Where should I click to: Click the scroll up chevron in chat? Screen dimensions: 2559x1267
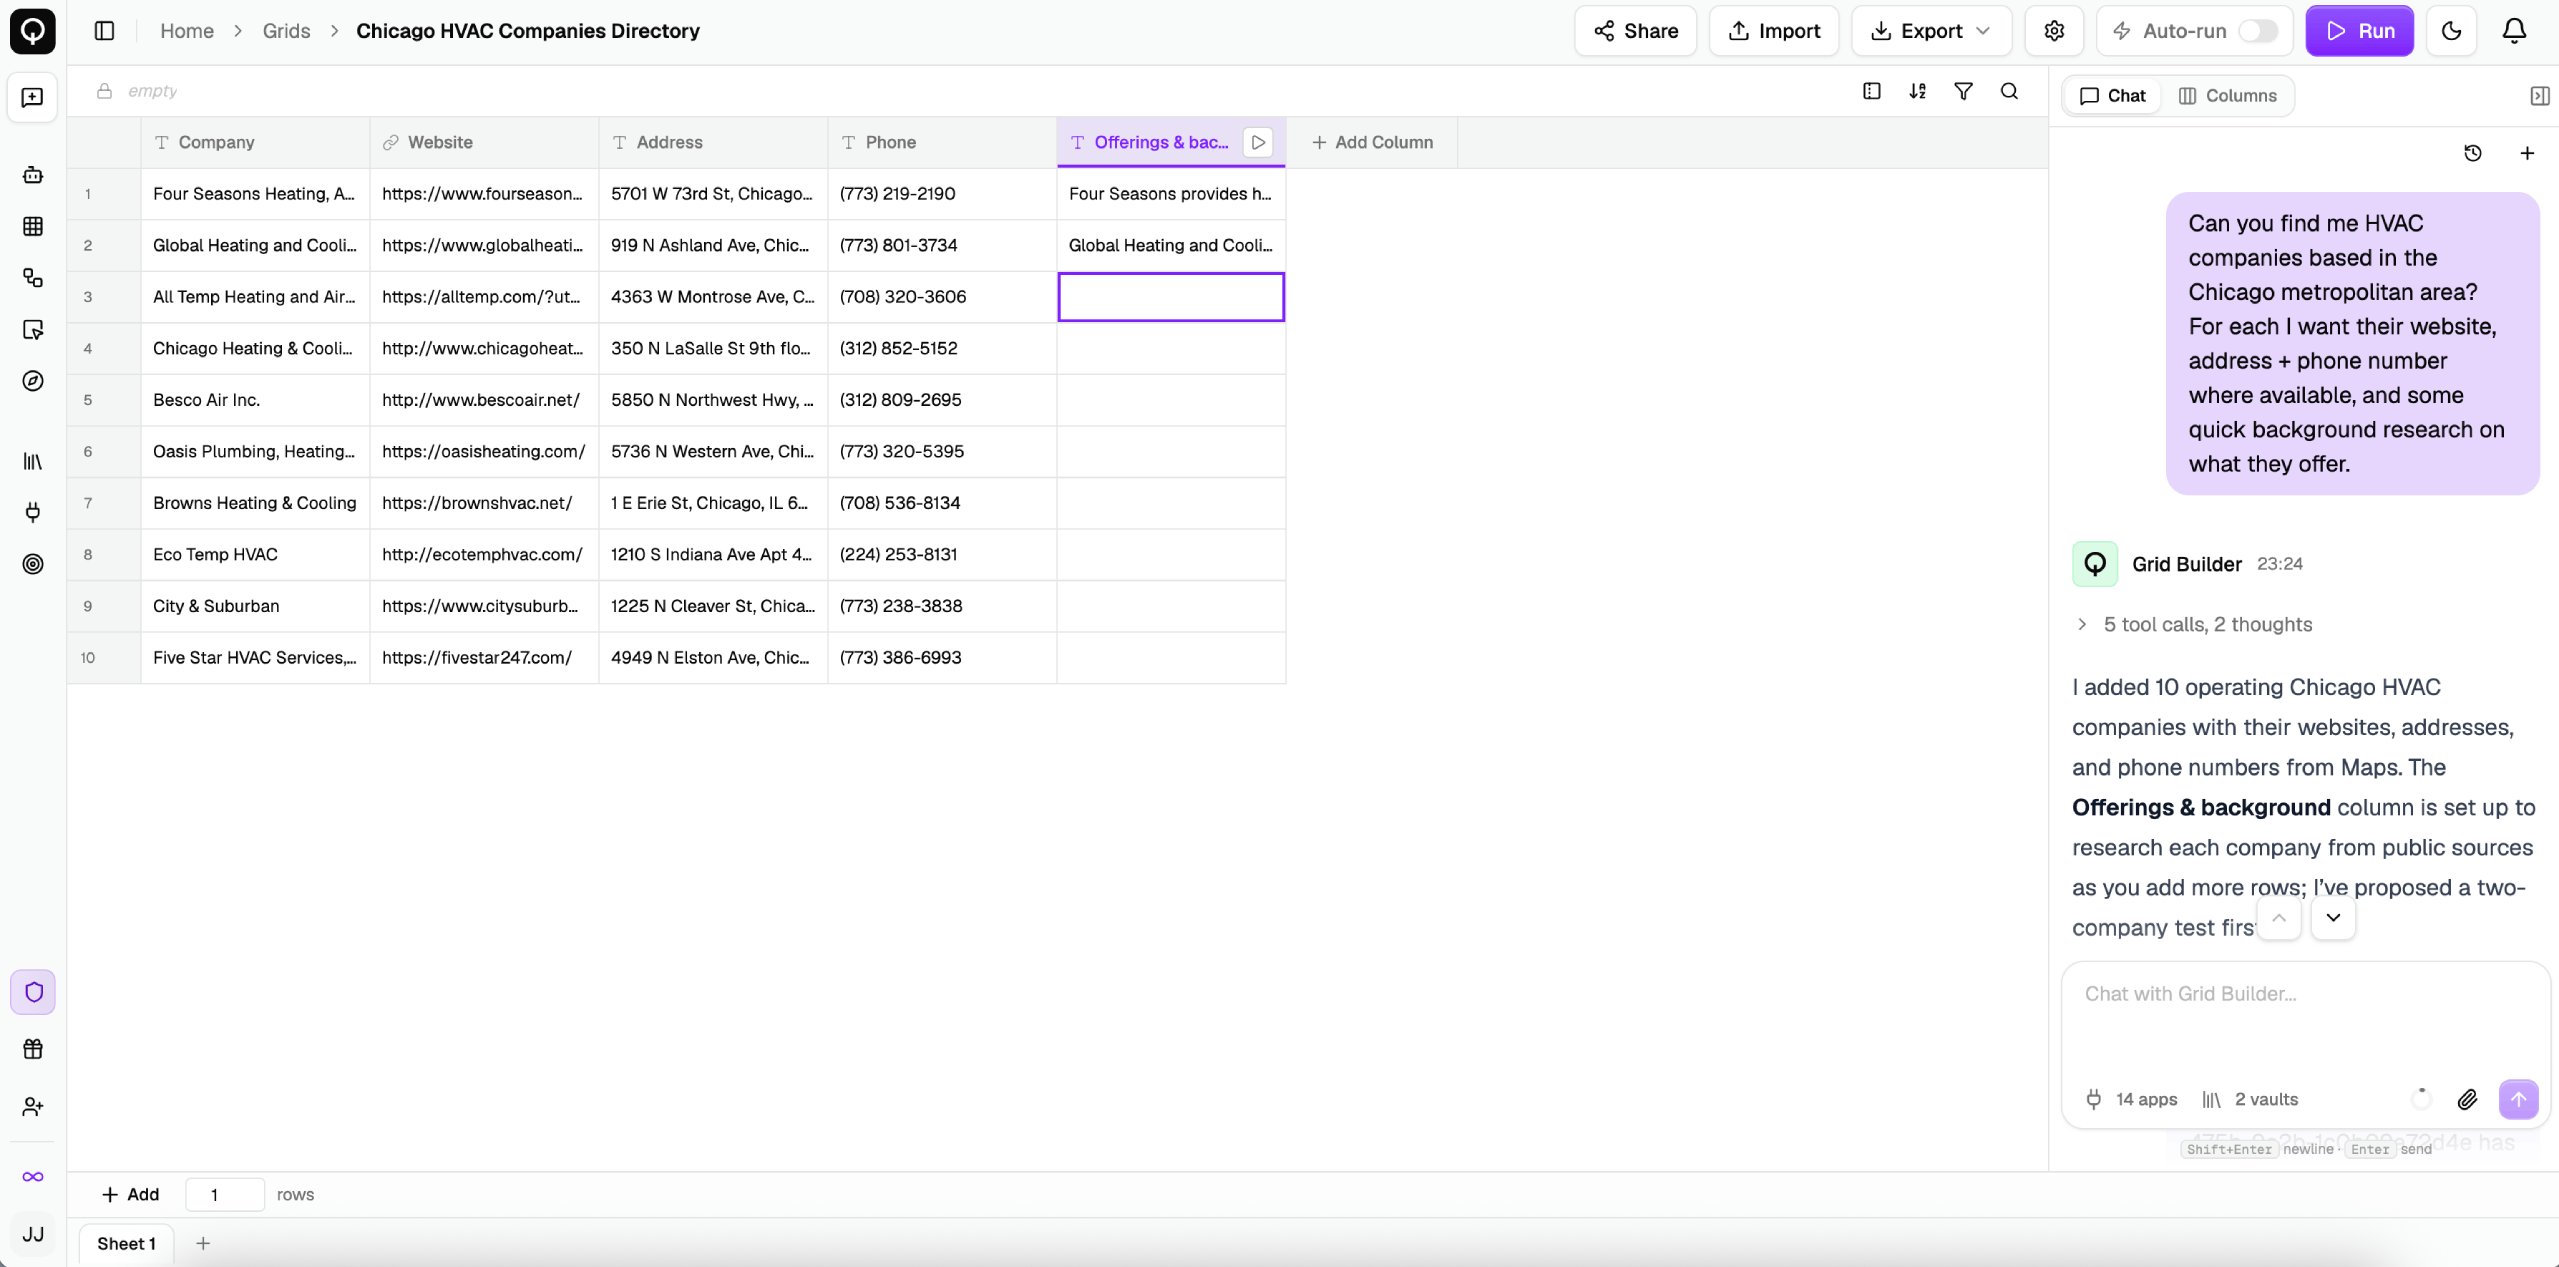pos(2279,917)
